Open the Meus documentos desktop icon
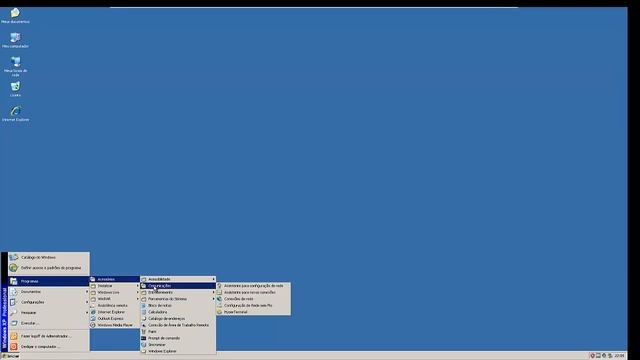Image resolution: width=640 pixels, height=360 pixels. click(15, 16)
